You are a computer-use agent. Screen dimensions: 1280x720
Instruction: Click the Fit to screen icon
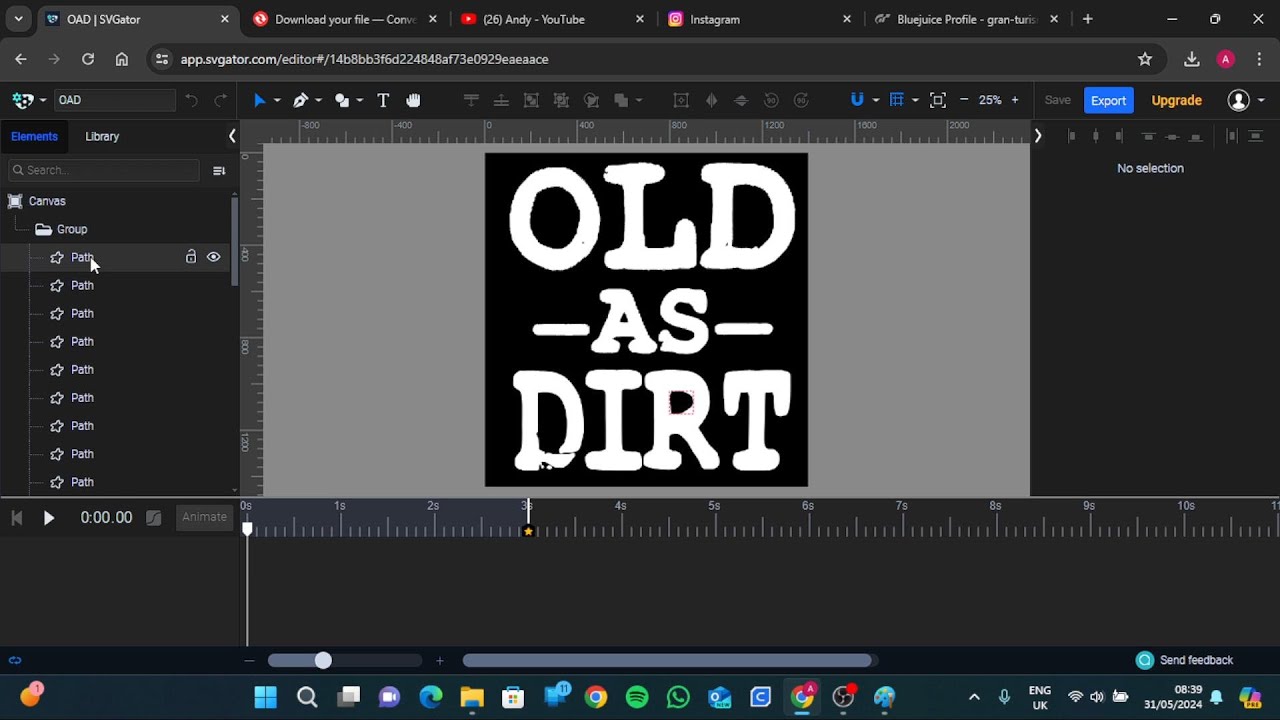tap(937, 100)
